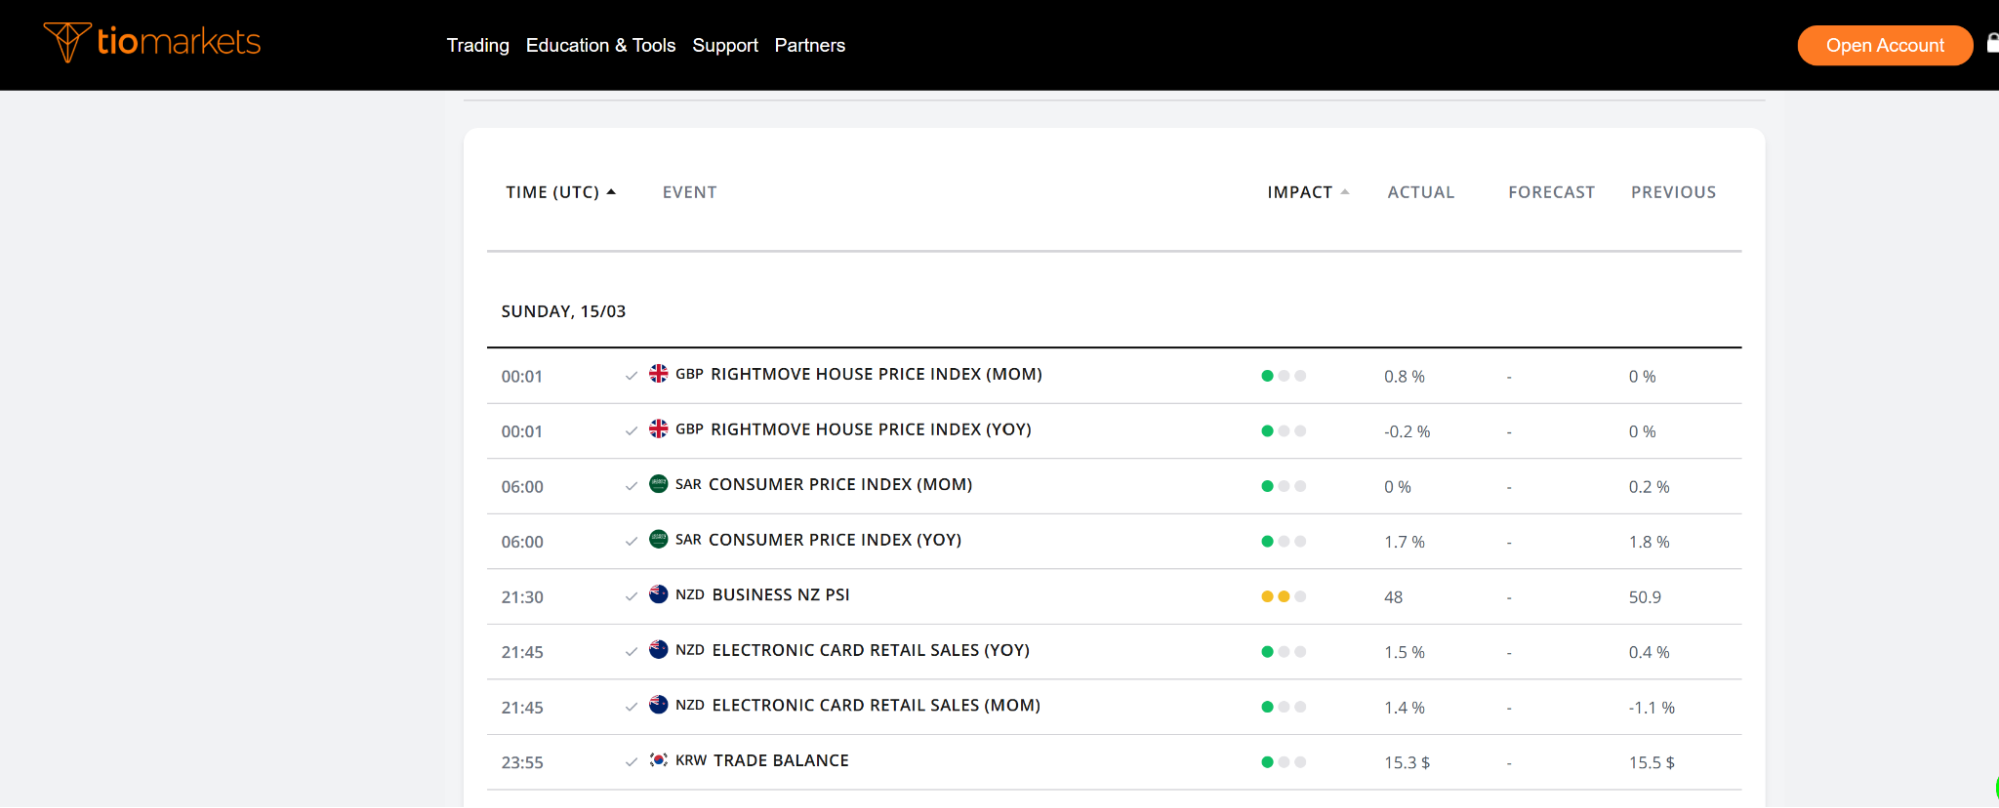This screenshot has height=808, width=1999.
Task: Click South Korea flag beside Trade Balance
Action: coord(658,760)
